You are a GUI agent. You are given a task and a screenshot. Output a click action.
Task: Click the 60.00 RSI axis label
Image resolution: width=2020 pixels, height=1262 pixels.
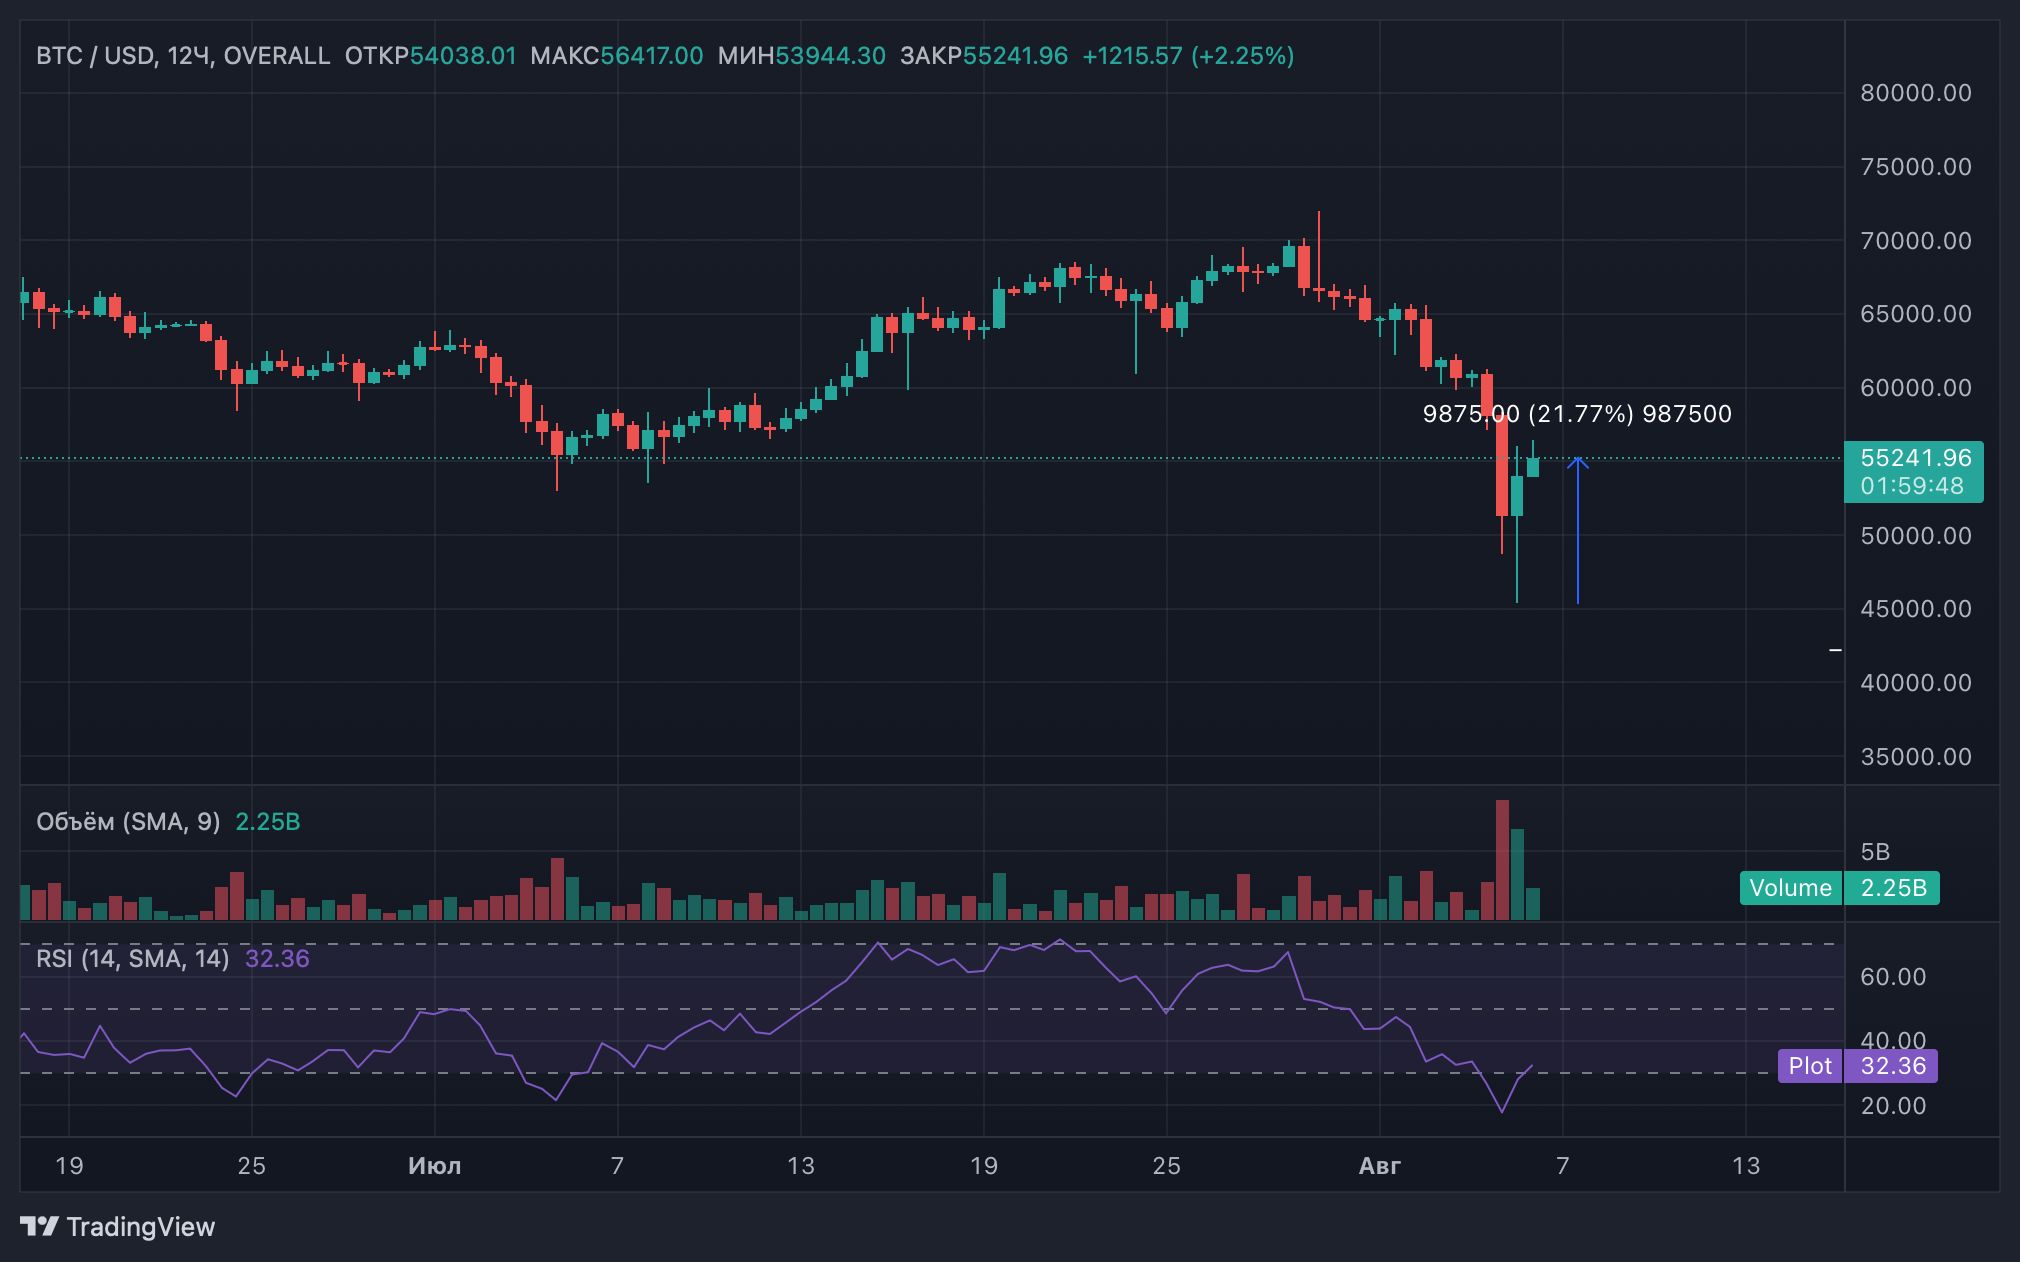pos(1892,977)
